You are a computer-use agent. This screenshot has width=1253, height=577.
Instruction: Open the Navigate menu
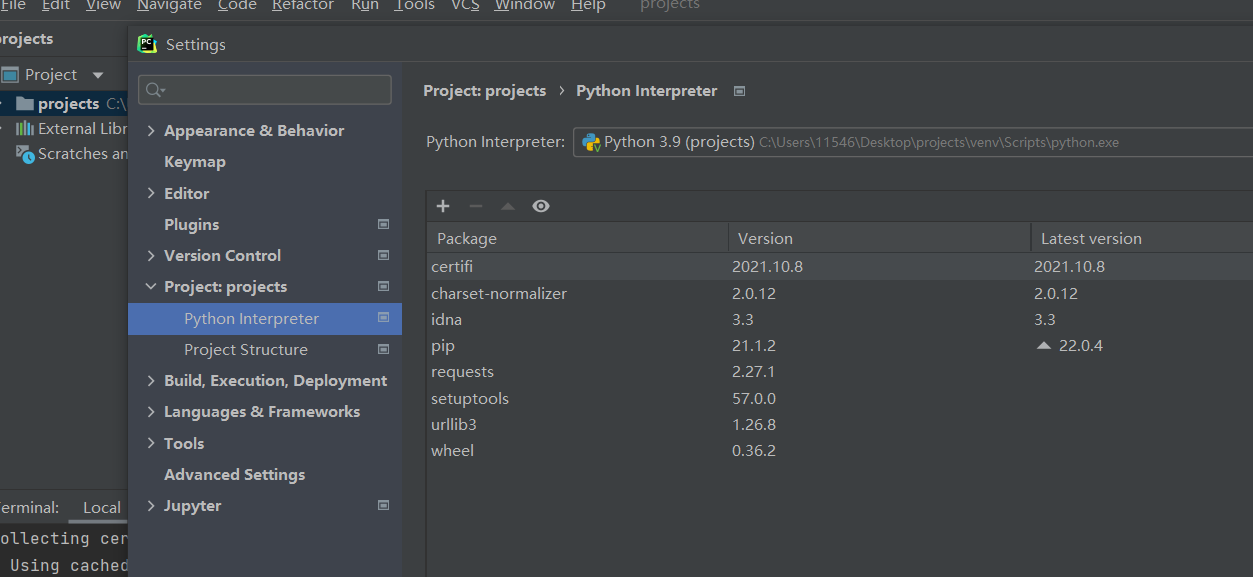point(169,5)
